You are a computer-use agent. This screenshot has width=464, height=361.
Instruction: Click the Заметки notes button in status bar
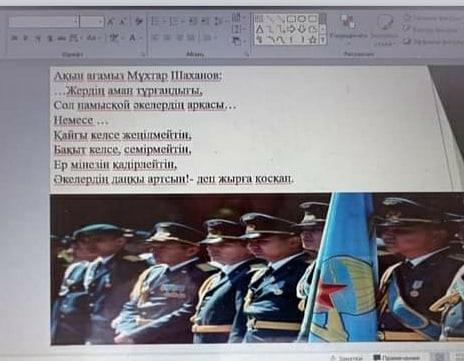[x=346, y=358]
